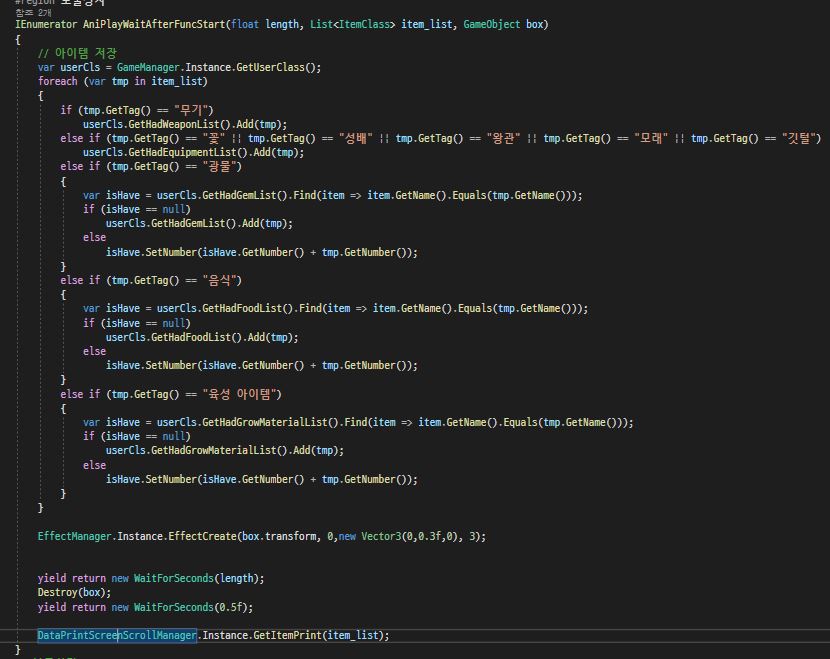The image size is (830, 659).
Task: Click the "모래" string literal
Action: tap(651, 138)
